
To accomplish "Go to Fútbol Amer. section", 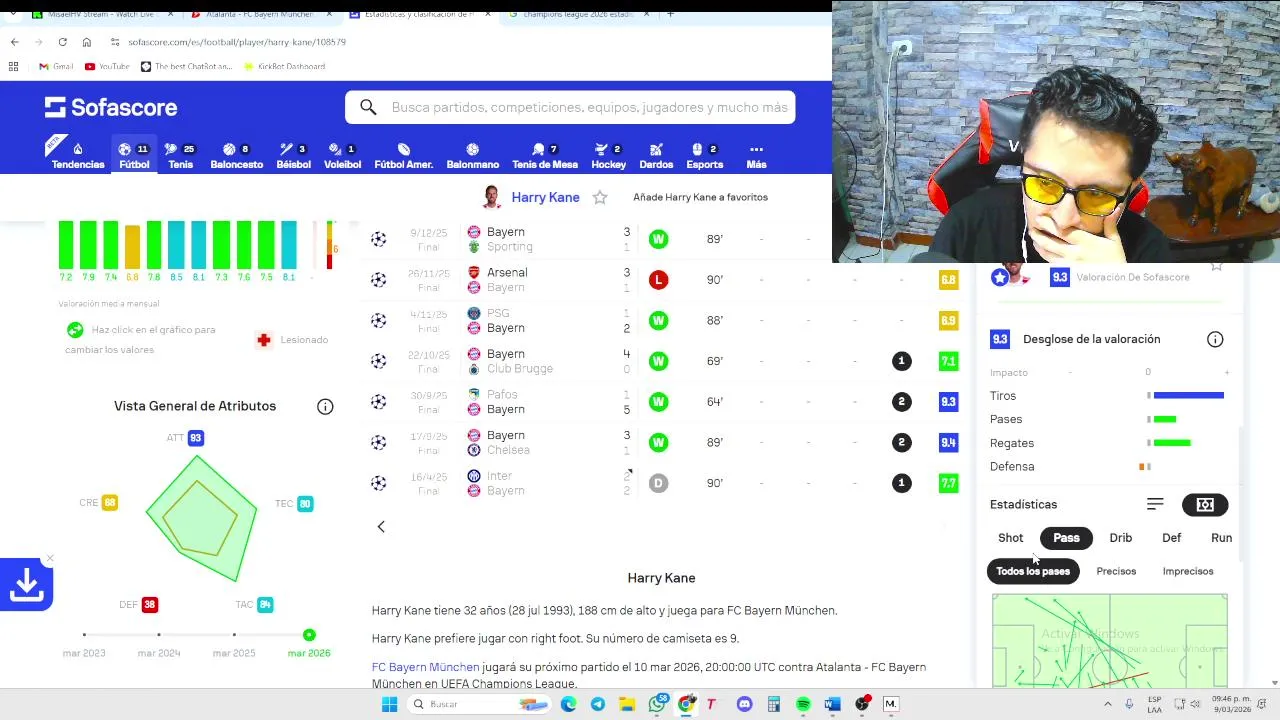I will point(403,155).
